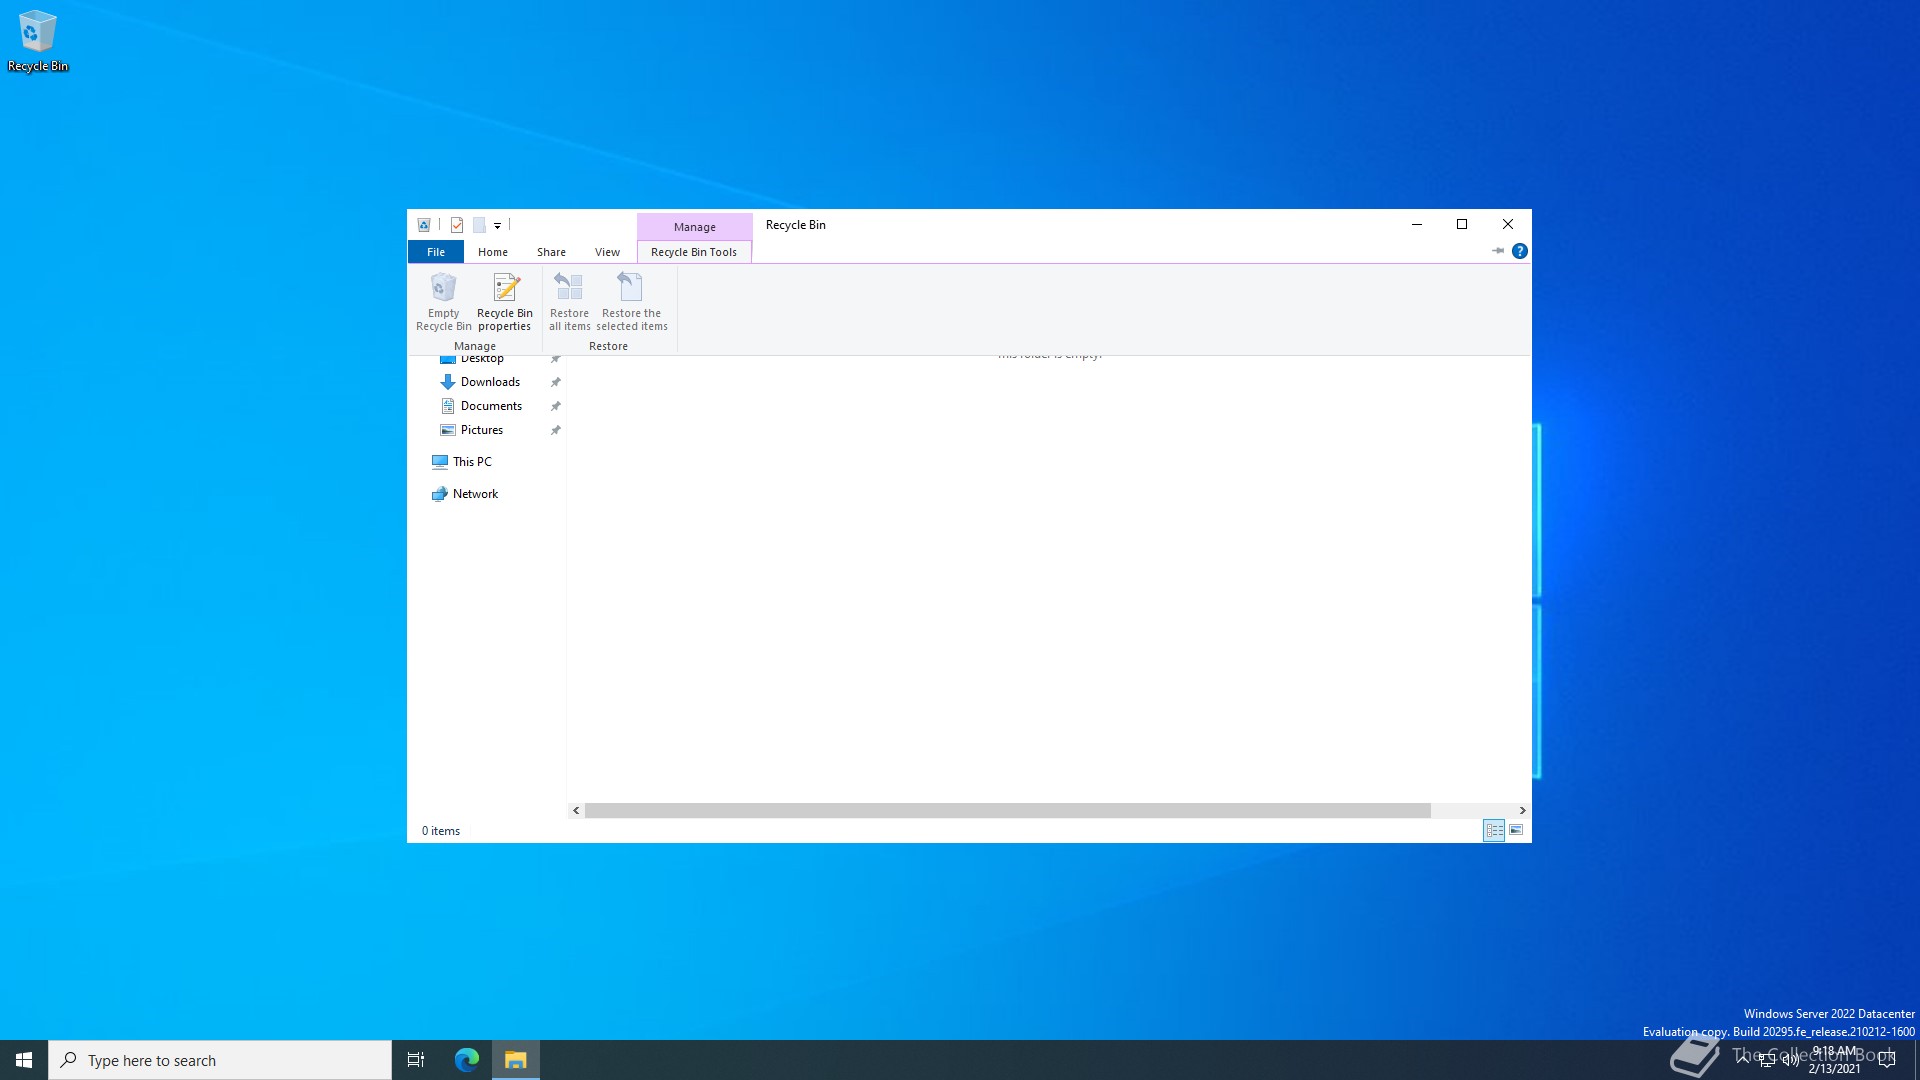Click Recycle Bin icon in title bar
This screenshot has width=1920, height=1080.
[424, 225]
